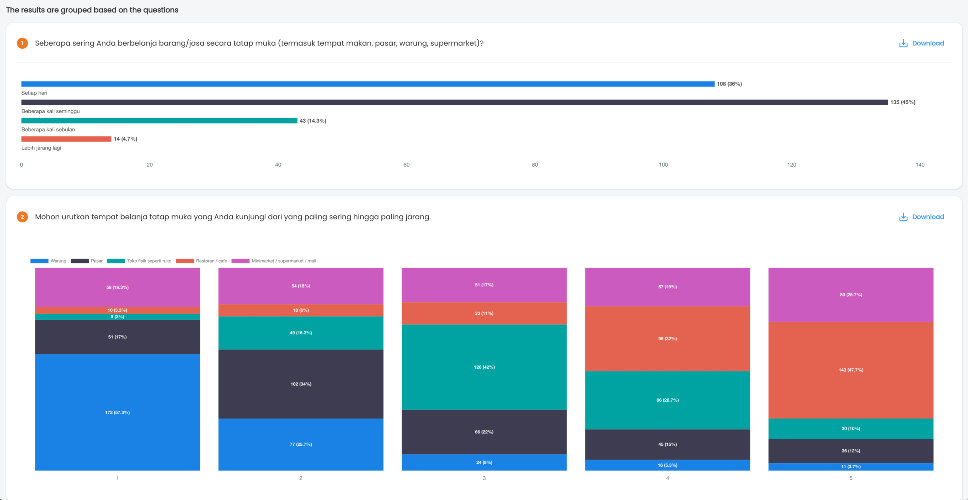968x500 pixels.
Task: Click the download arrow icon for question 2
Action: coord(903,217)
